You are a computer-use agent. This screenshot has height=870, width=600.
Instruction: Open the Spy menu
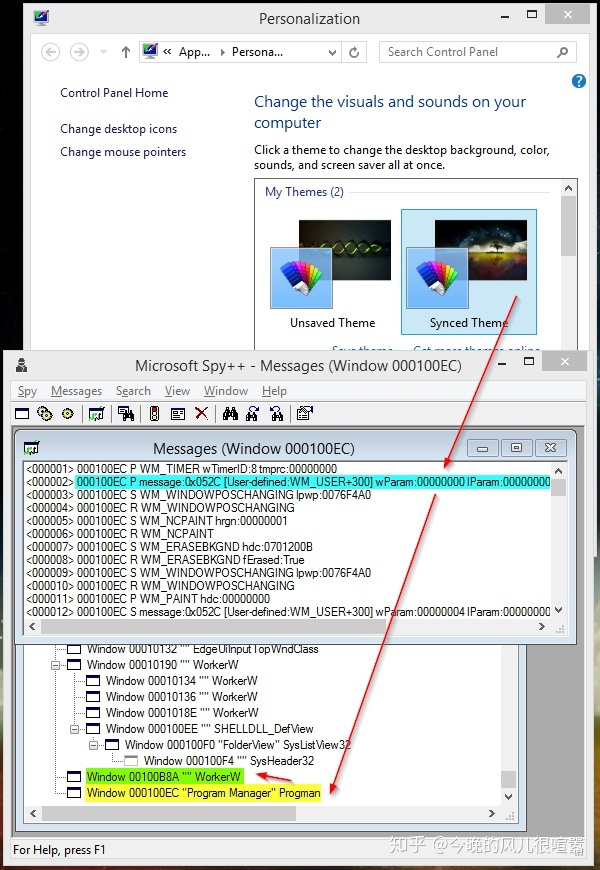[x=27, y=391]
